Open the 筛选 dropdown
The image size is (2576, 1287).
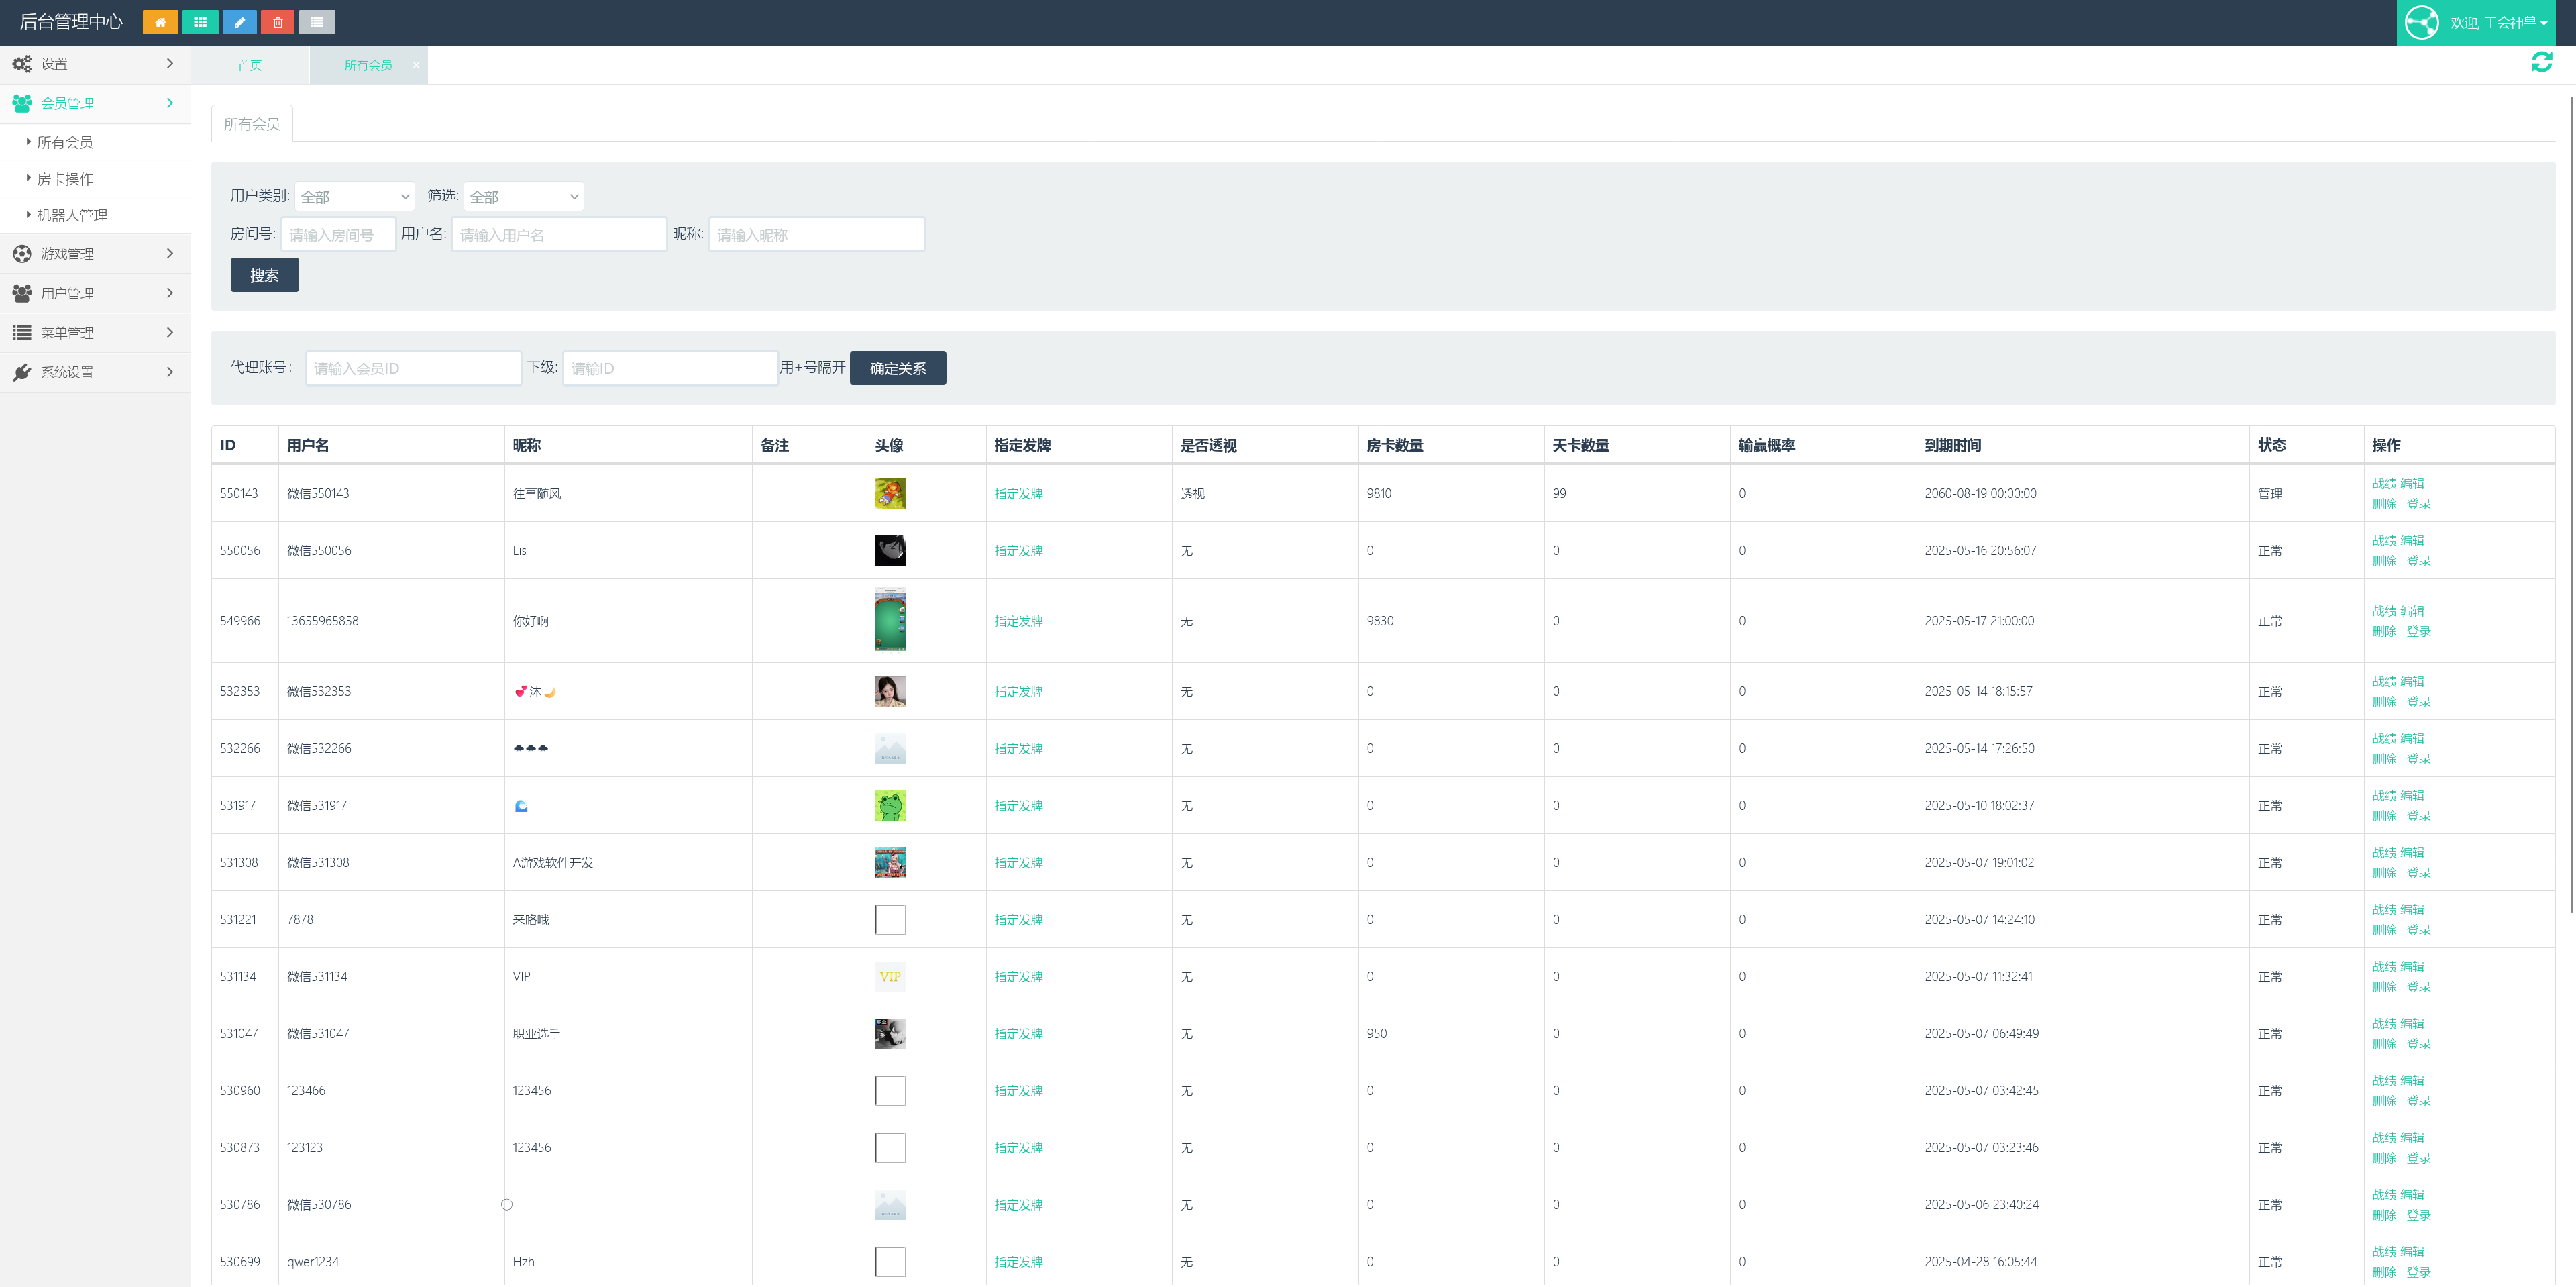pos(523,197)
